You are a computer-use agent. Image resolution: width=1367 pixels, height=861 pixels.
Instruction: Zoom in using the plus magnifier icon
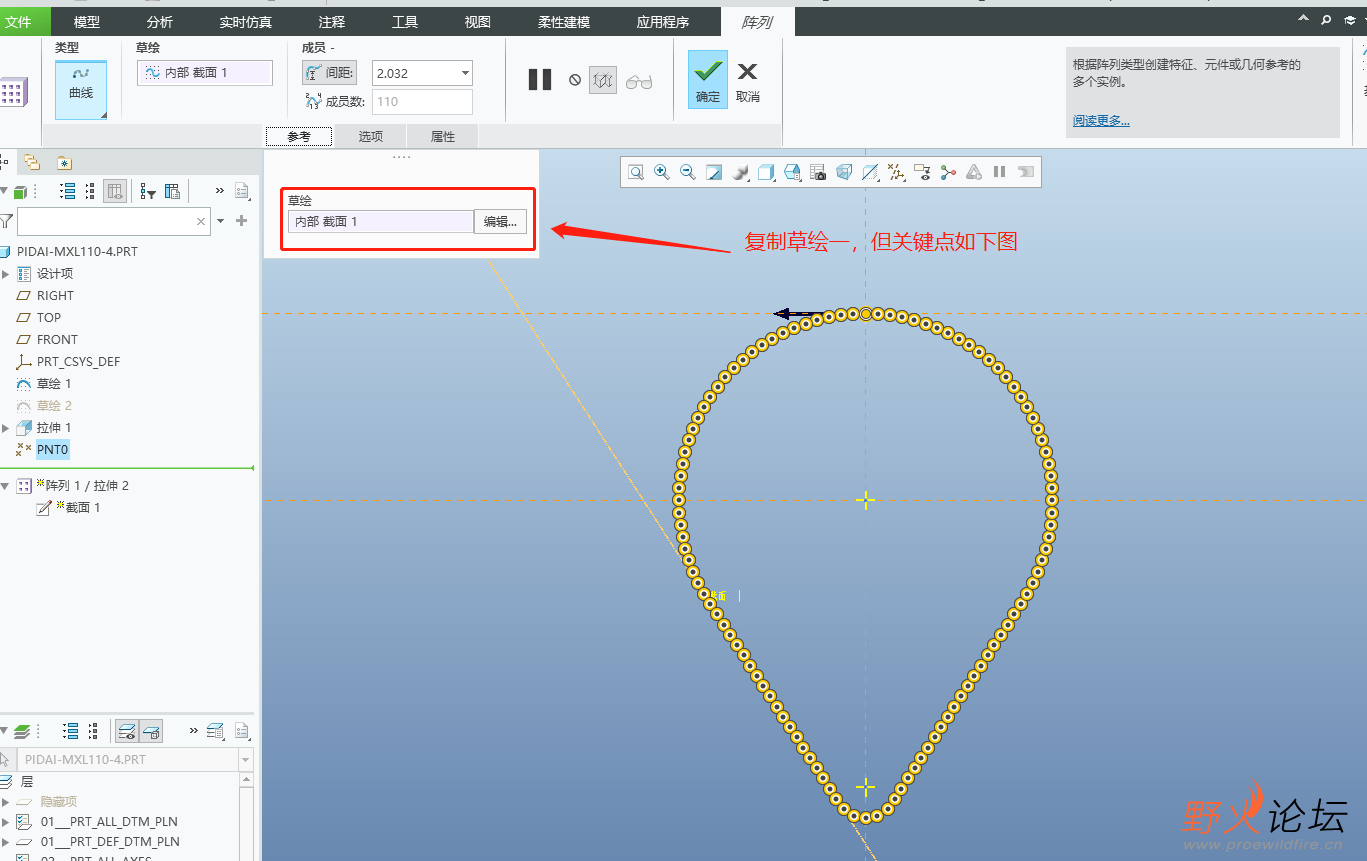[x=662, y=172]
